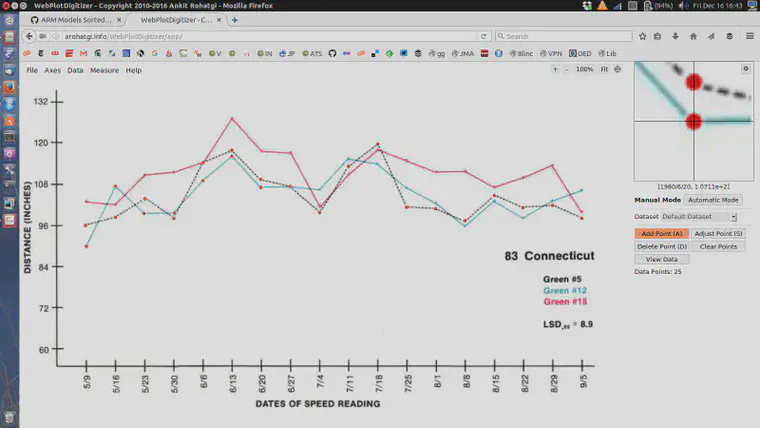Screen dimensions: 760x428
Task: Open the Axes menu
Action: pos(53,70)
